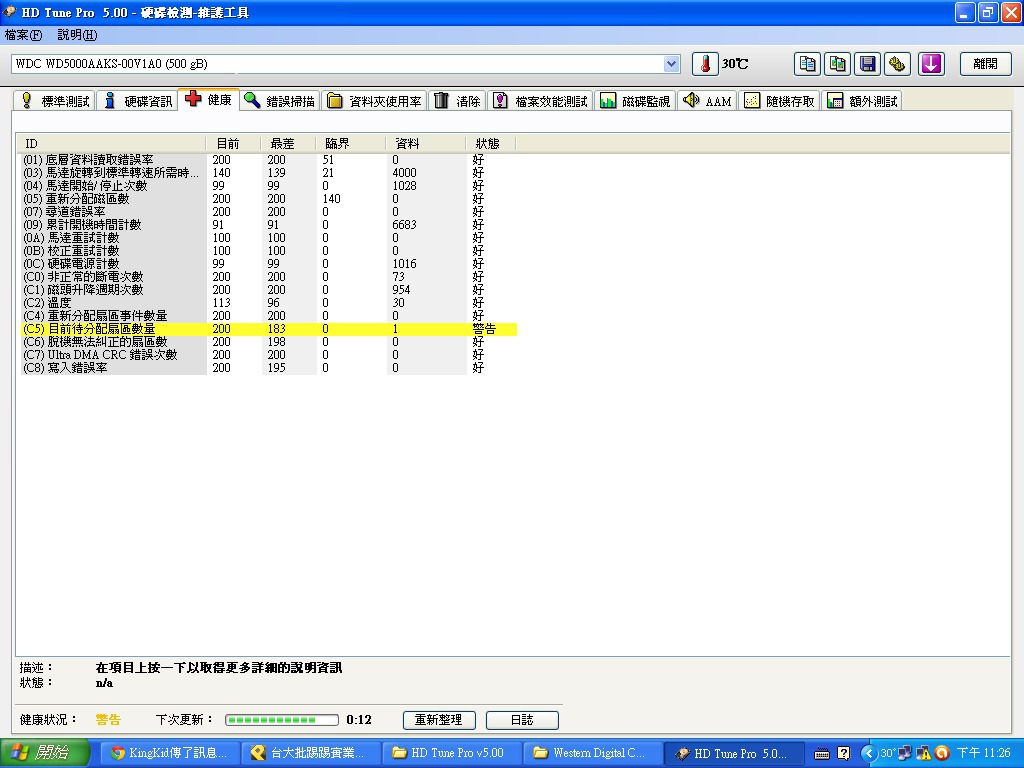Open the 清除 tab
Viewport: 1024px width, 768px height.
coord(458,101)
